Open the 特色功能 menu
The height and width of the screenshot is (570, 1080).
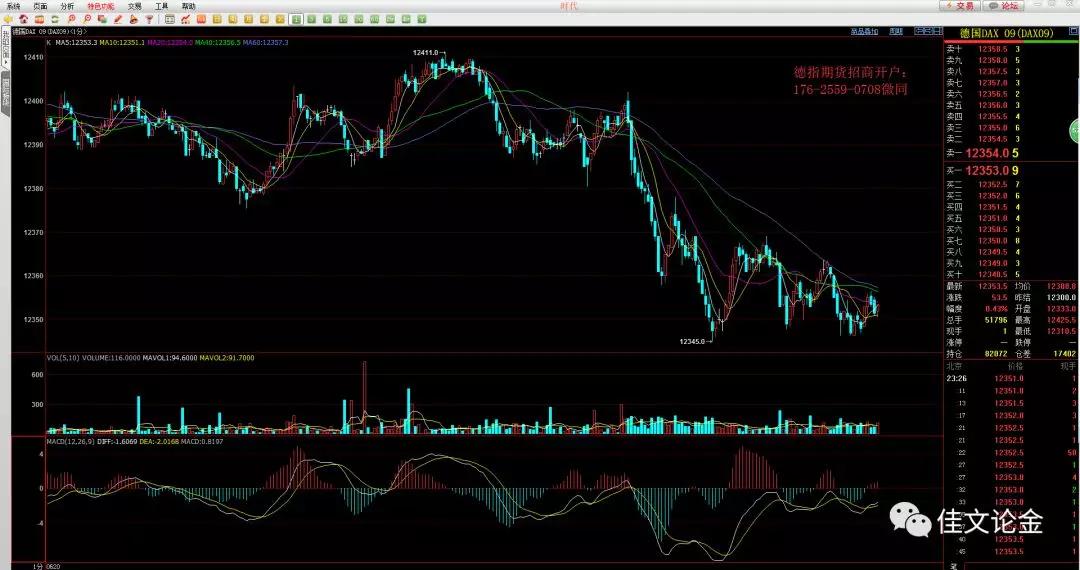click(x=100, y=6)
